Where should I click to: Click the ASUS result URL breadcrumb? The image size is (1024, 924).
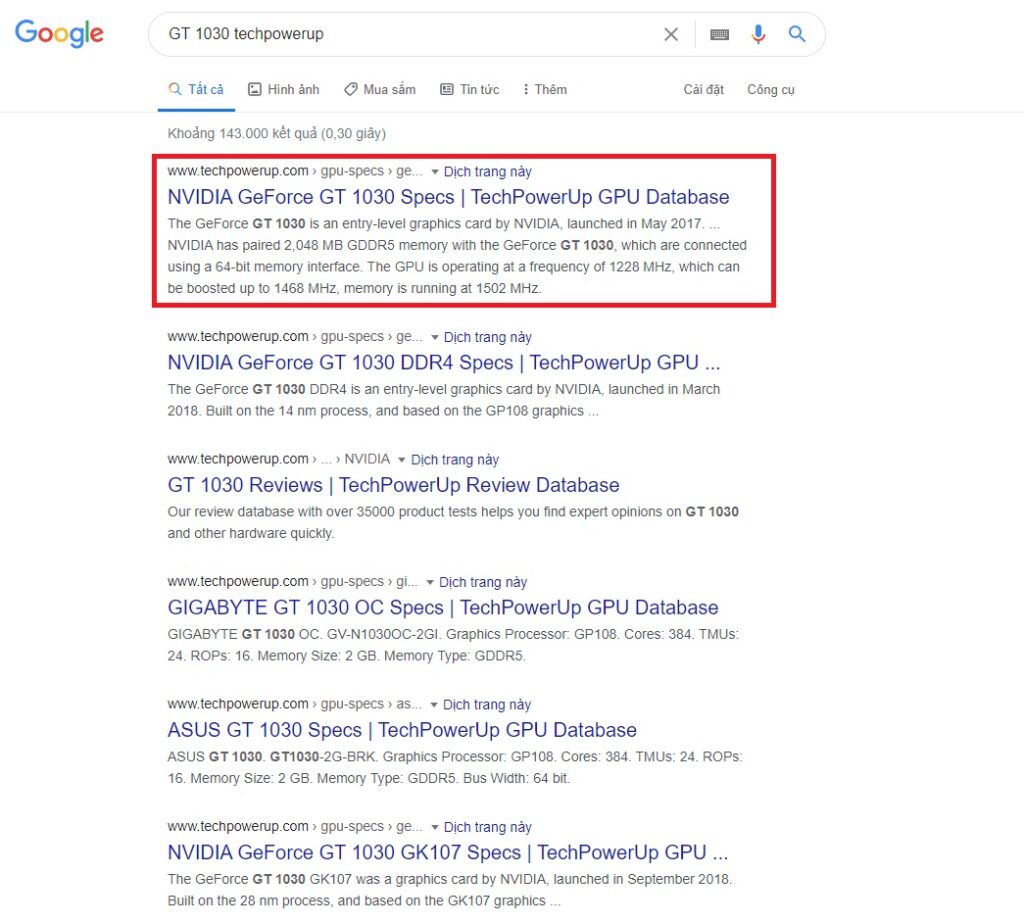[x=295, y=704]
